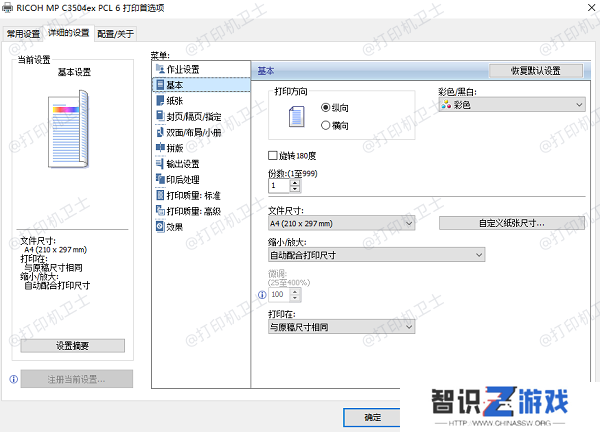Image resolution: width=600 pixels, height=432 pixels.
Task: Click the portrait page orientation icon
Action: (296, 116)
